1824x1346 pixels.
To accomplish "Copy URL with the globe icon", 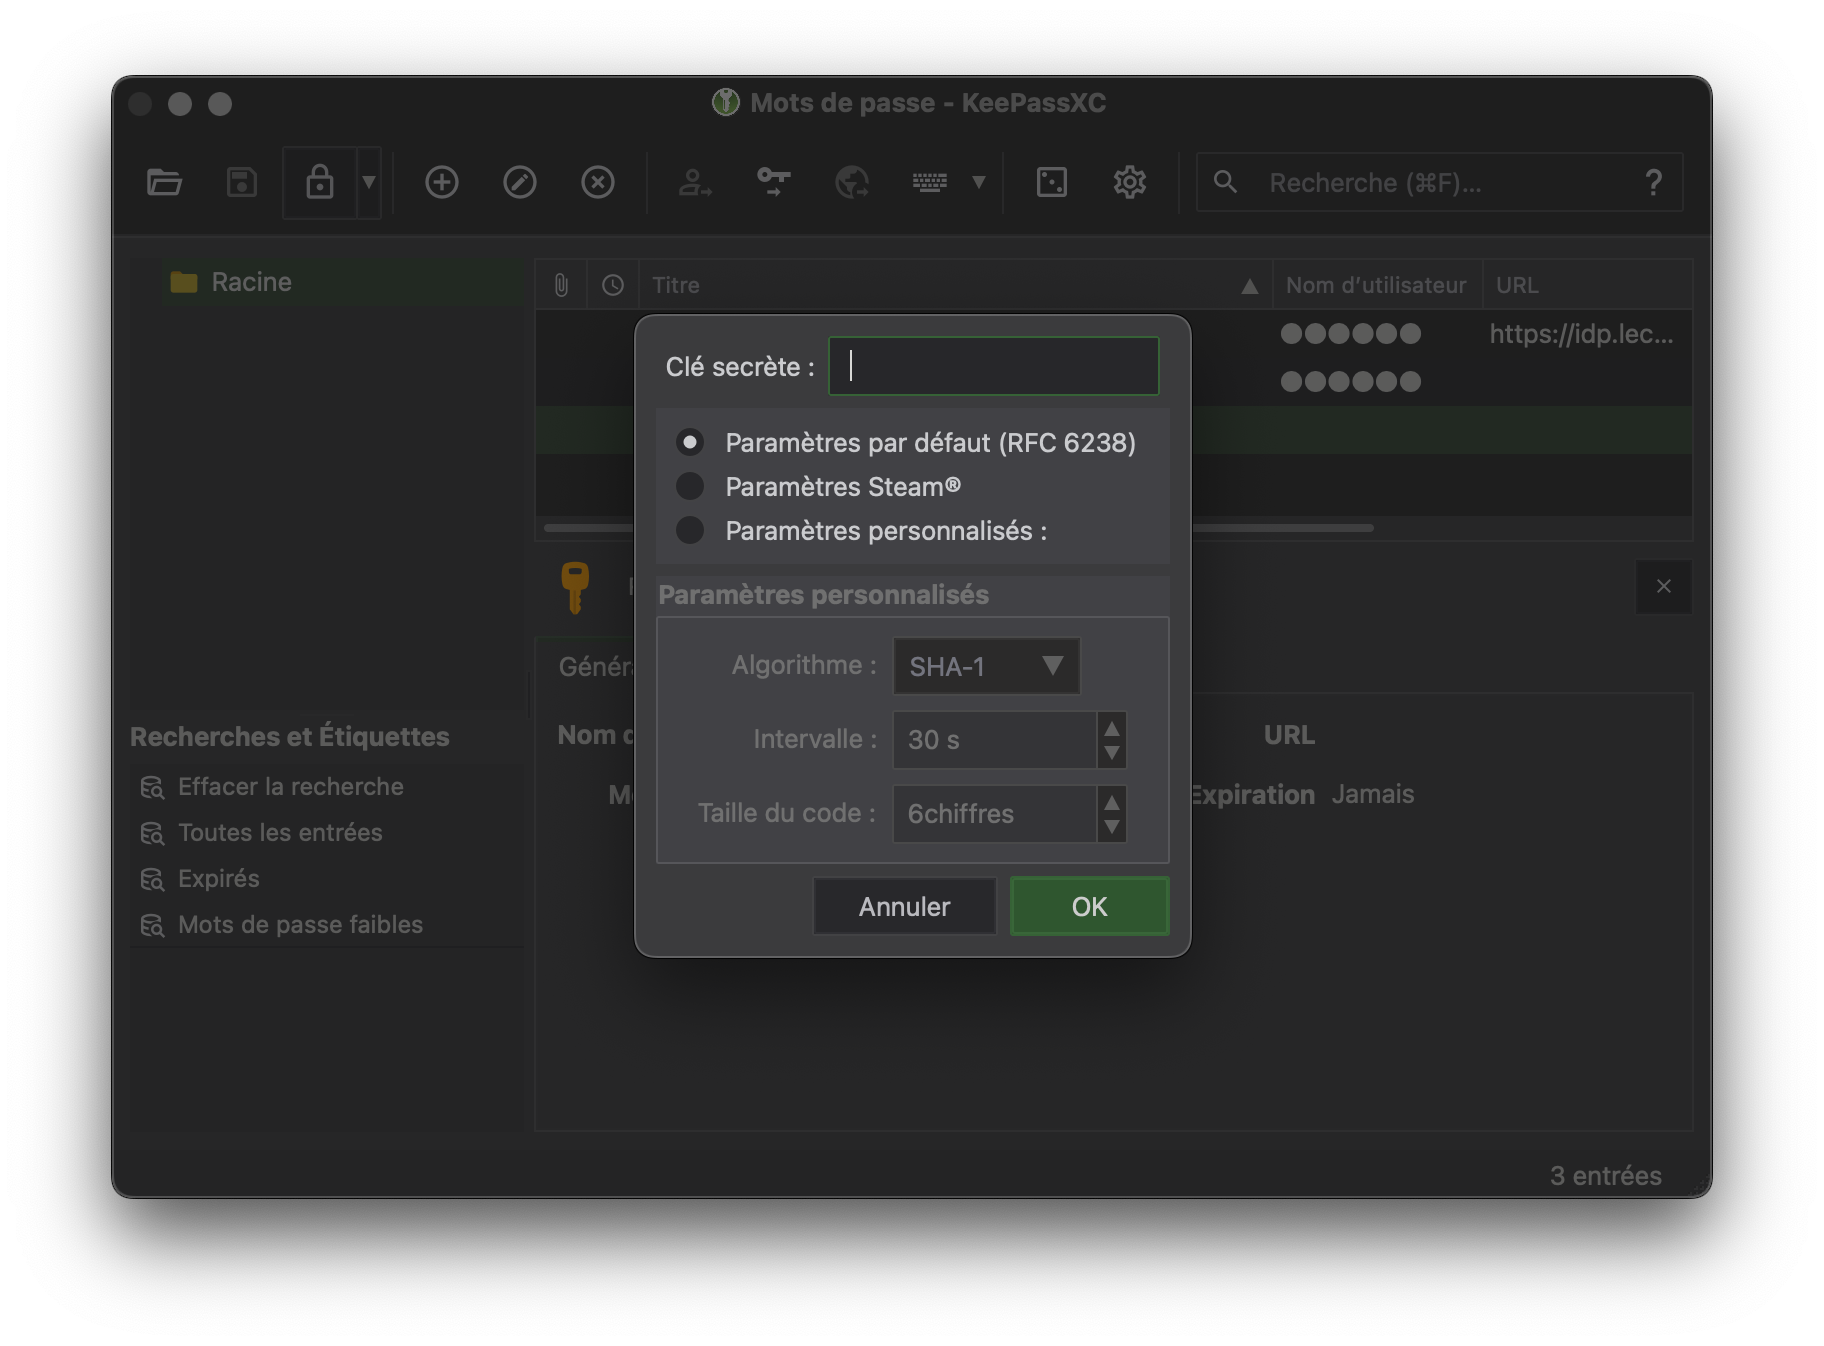I will coord(852,182).
